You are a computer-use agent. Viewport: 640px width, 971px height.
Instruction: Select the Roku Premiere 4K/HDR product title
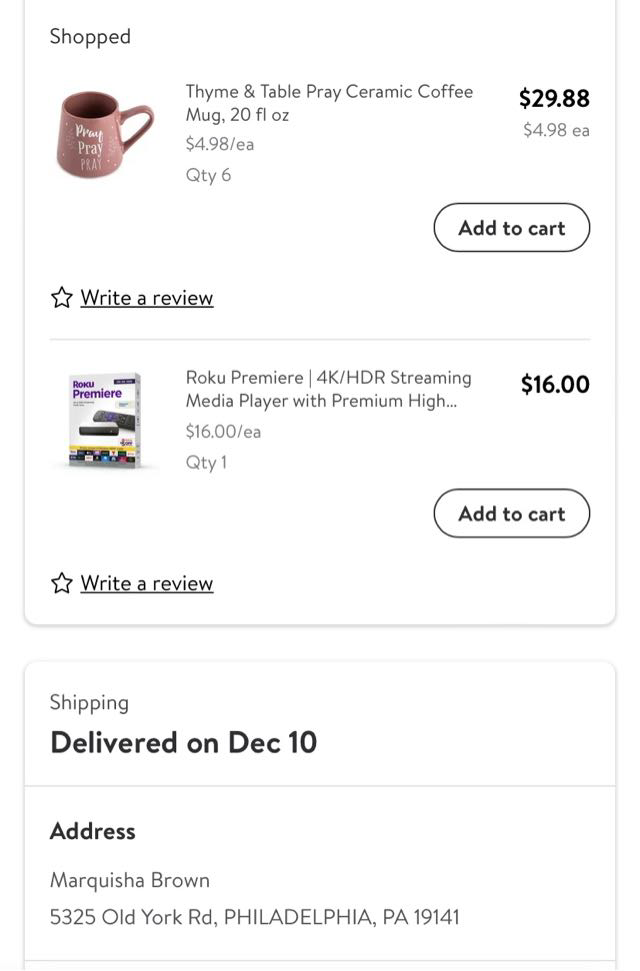click(328, 389)
